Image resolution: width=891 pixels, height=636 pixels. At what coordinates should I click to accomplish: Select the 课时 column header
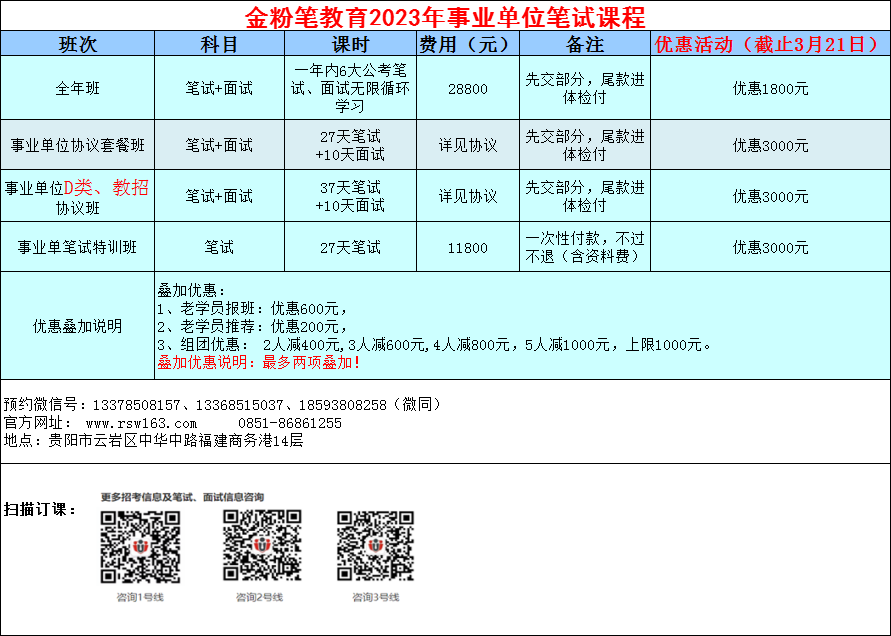pyautogui.click(x=350, y=44)
